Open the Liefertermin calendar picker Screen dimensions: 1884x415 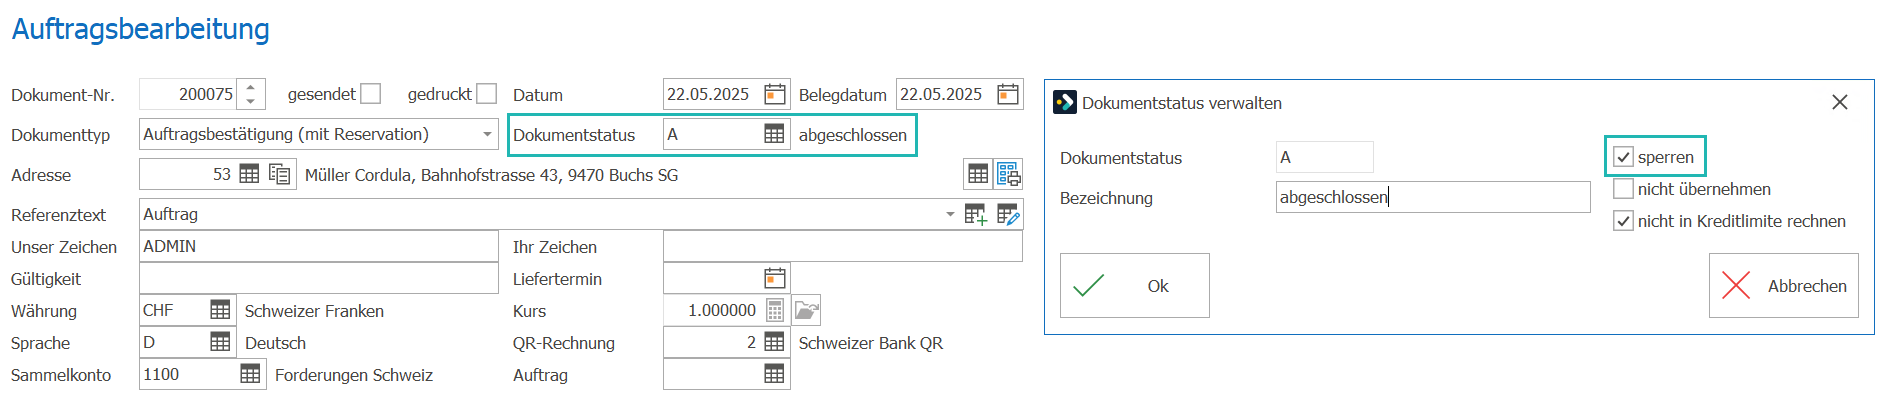pos(775,278)
